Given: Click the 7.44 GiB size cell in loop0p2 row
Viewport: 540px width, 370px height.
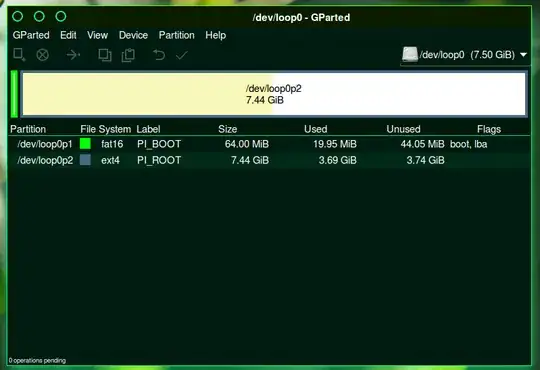Looking at the screenshot, I should (x=250, y=160).
